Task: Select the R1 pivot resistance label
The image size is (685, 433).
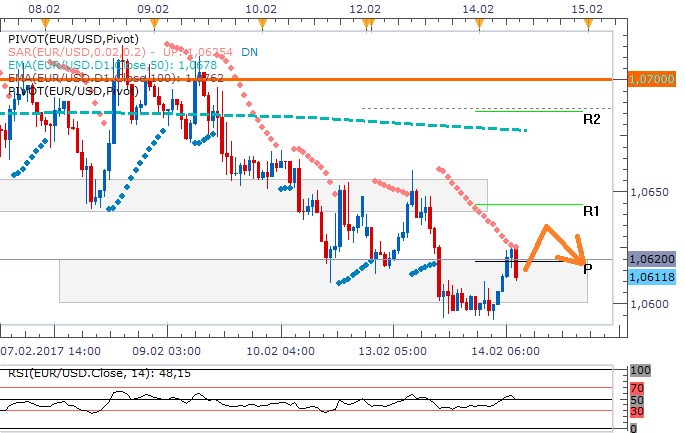Action: 592,212
